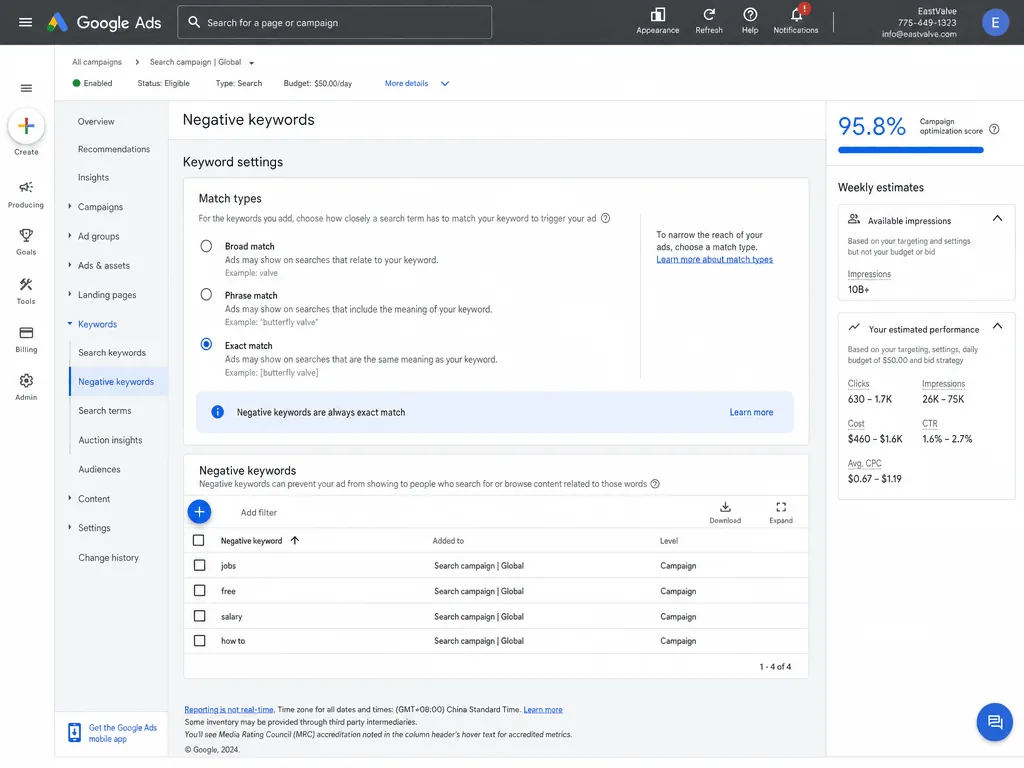The image size is (1024, 768).
Task: Download the negative keywords table
Action: (725, 513)
